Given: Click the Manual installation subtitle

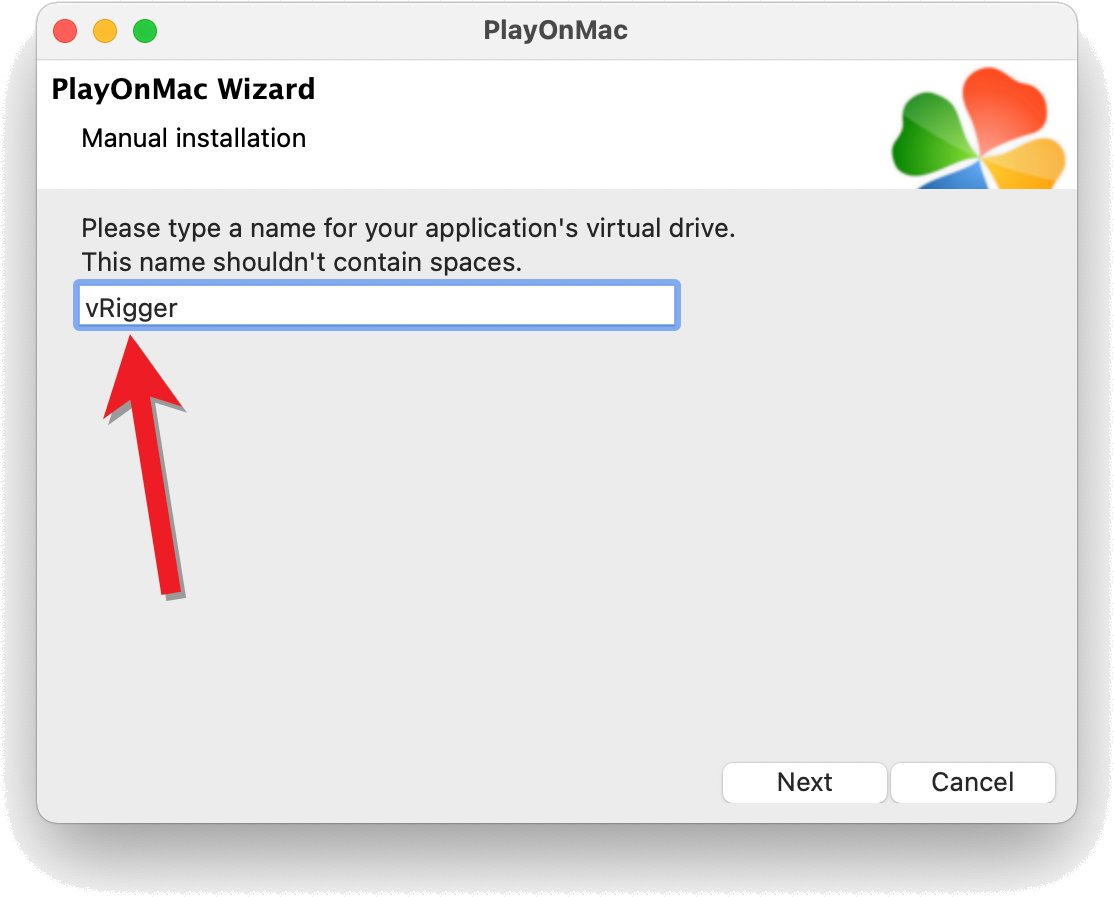Looking at the screenshot, I should pyautogui.click(x=194, y=138).
